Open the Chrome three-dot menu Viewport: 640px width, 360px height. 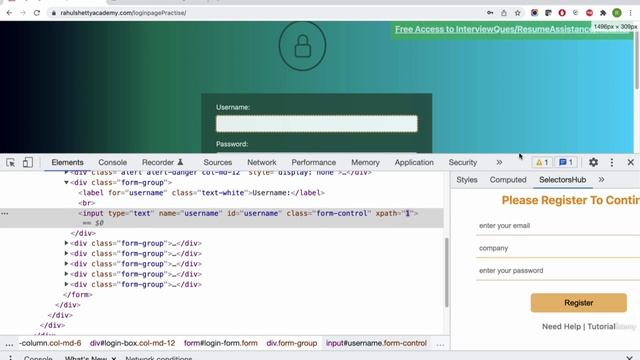[x=631, y=13]
